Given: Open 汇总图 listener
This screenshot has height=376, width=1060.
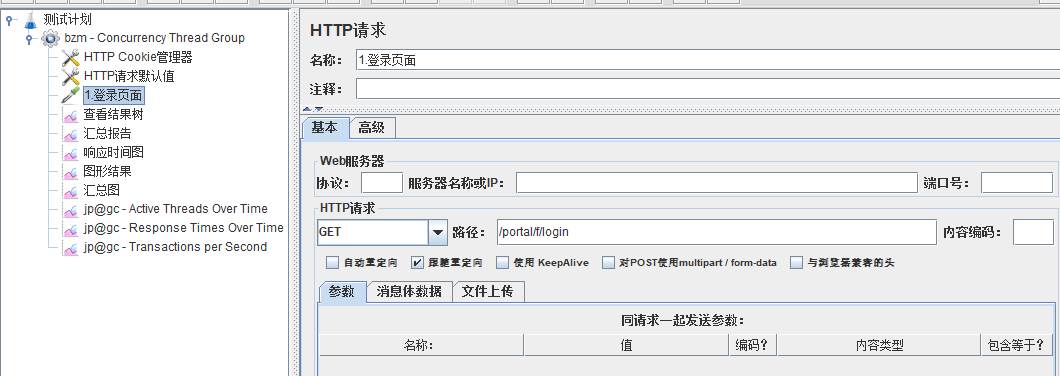Looking at the screenshot, I should [x=101, y=191].
